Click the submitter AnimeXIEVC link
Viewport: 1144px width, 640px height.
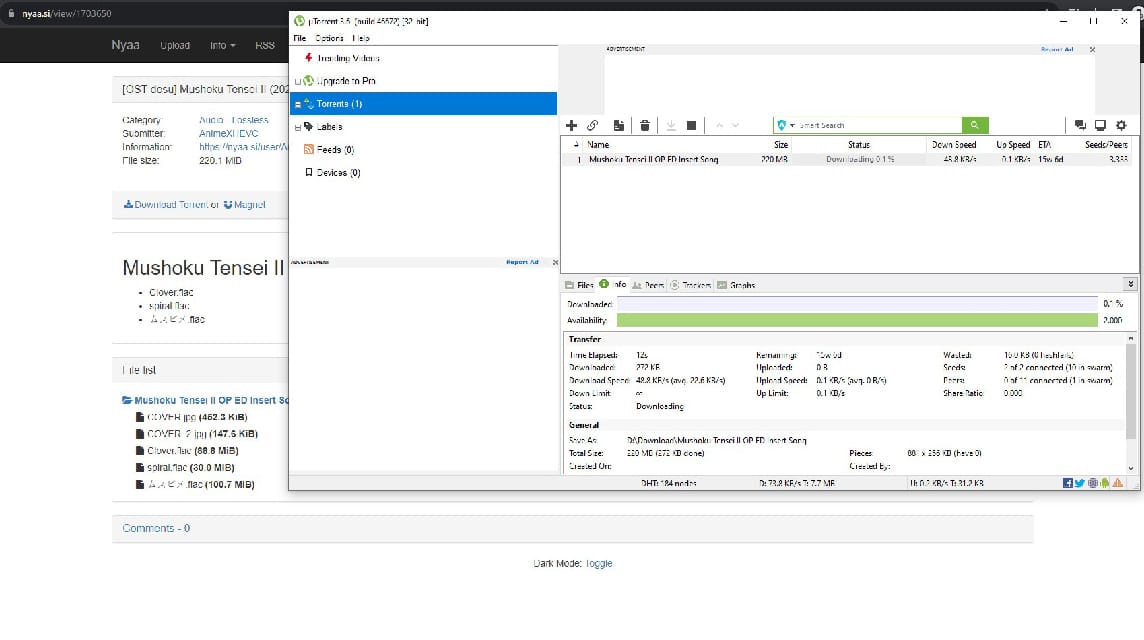pyautogui.click(x=228, y=134)
